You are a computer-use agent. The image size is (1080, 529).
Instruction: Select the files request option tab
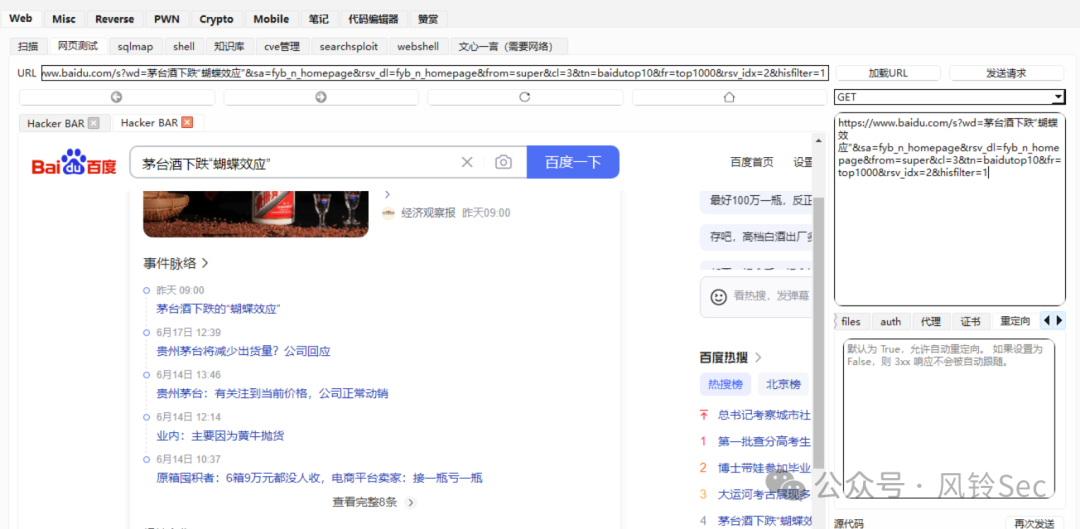click(x=851, y=321)
